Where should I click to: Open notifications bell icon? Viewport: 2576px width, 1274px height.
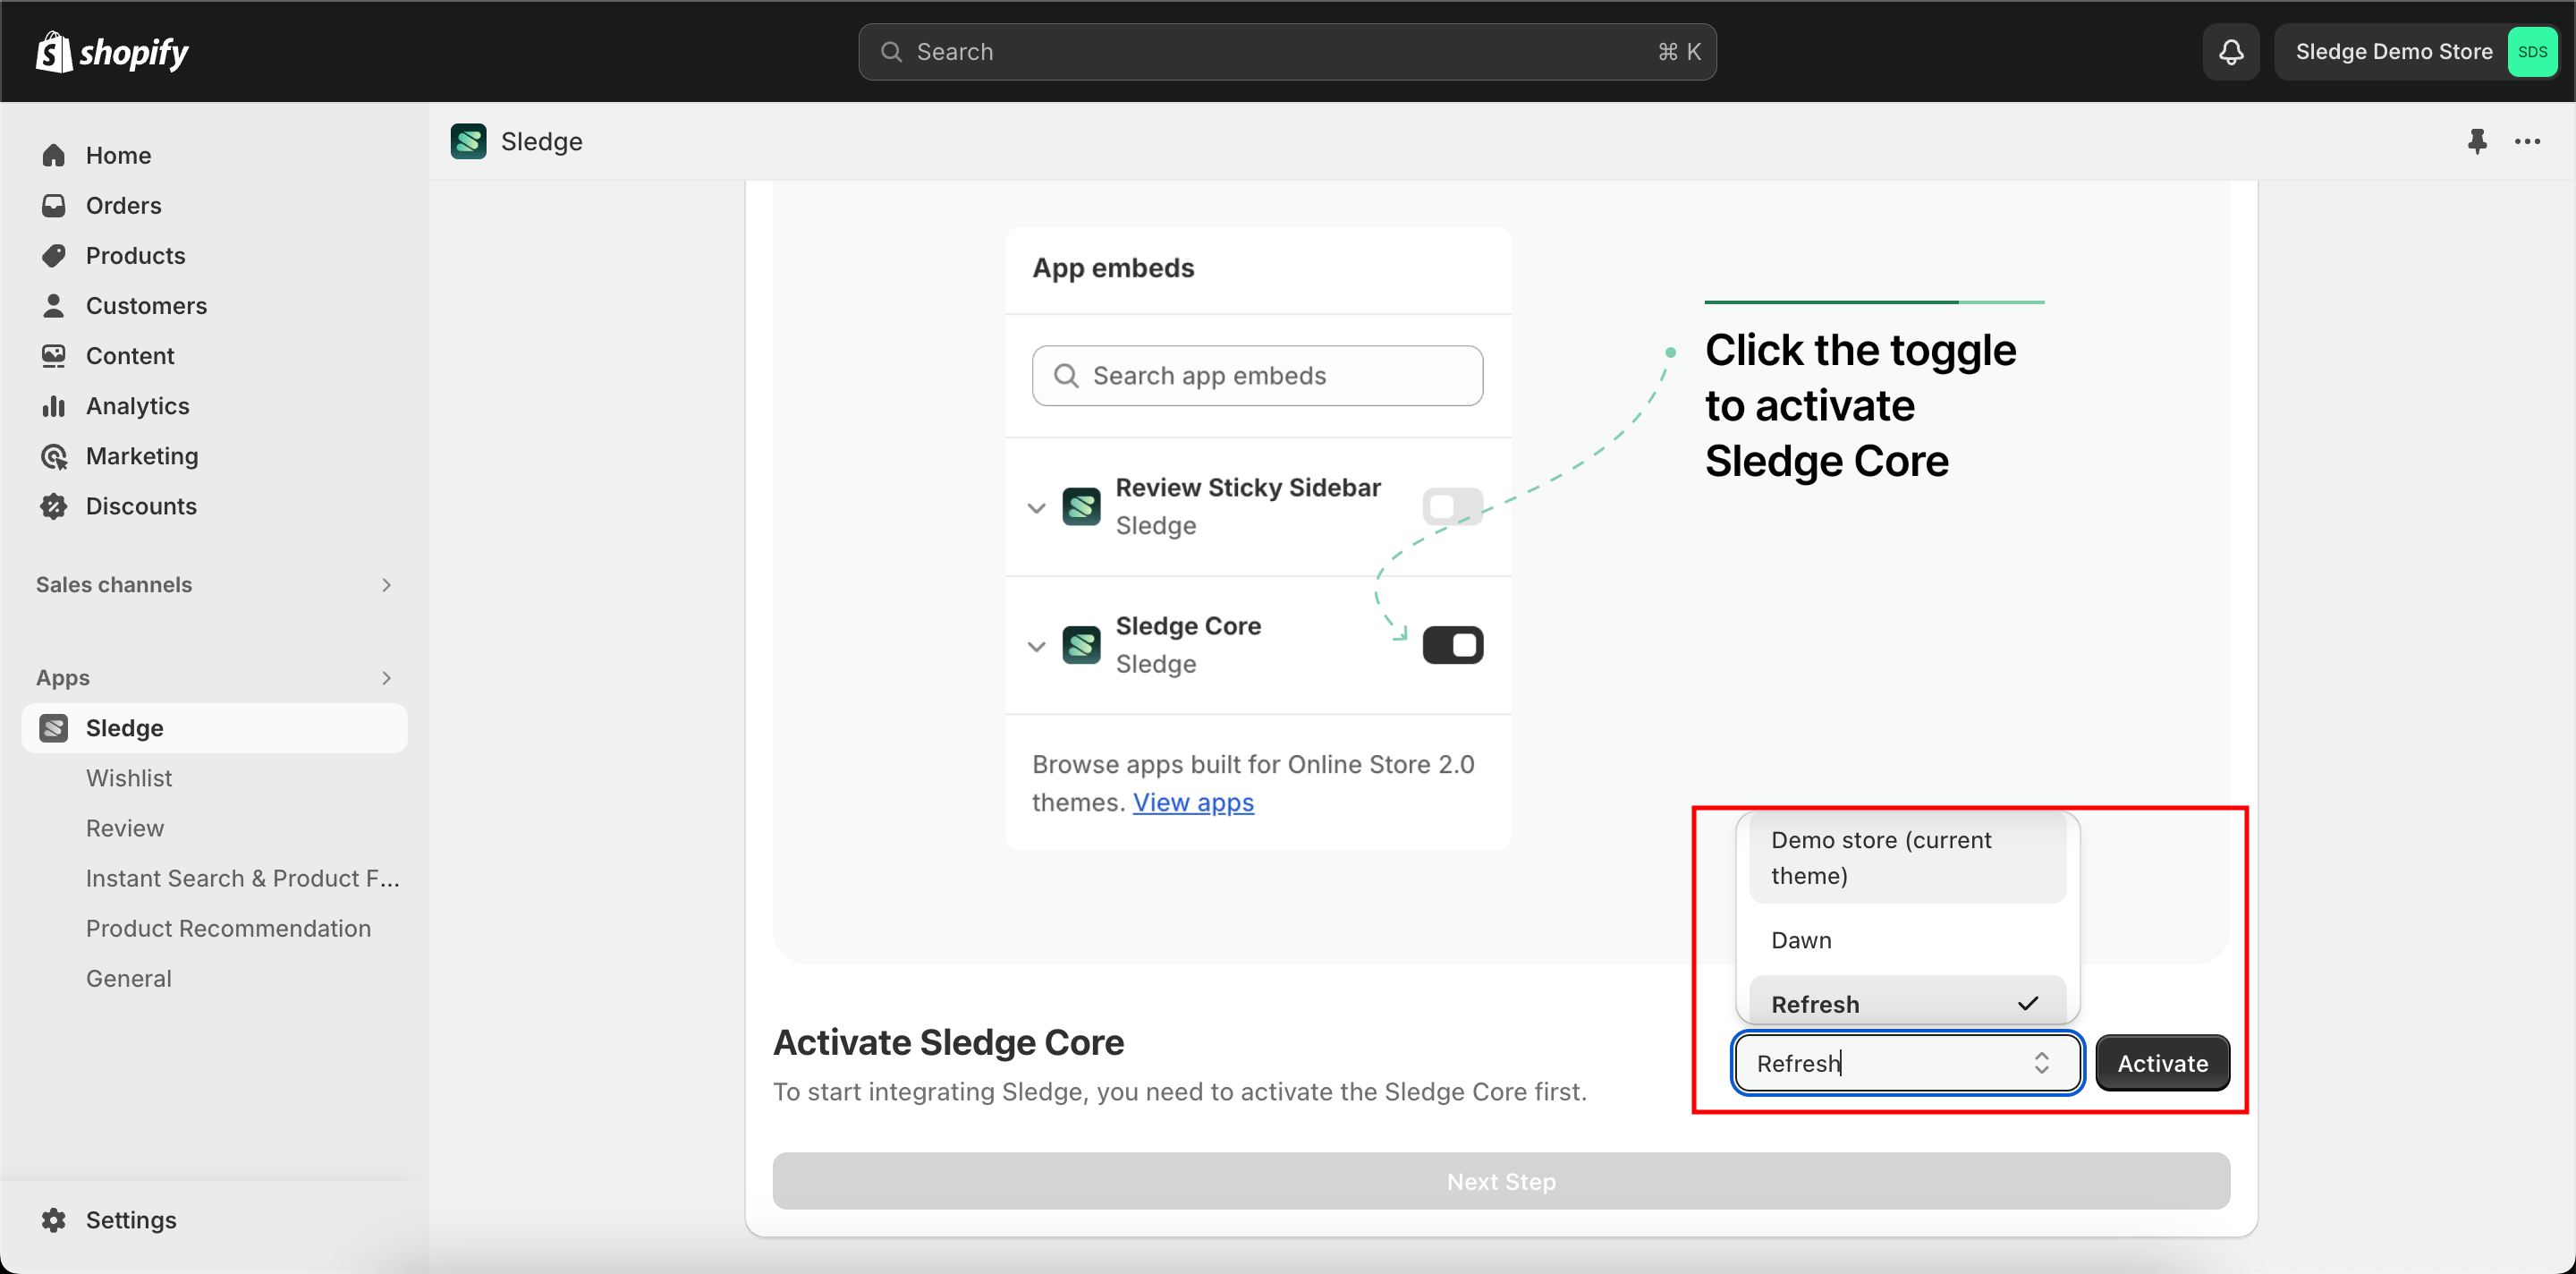pos(2230,52)
